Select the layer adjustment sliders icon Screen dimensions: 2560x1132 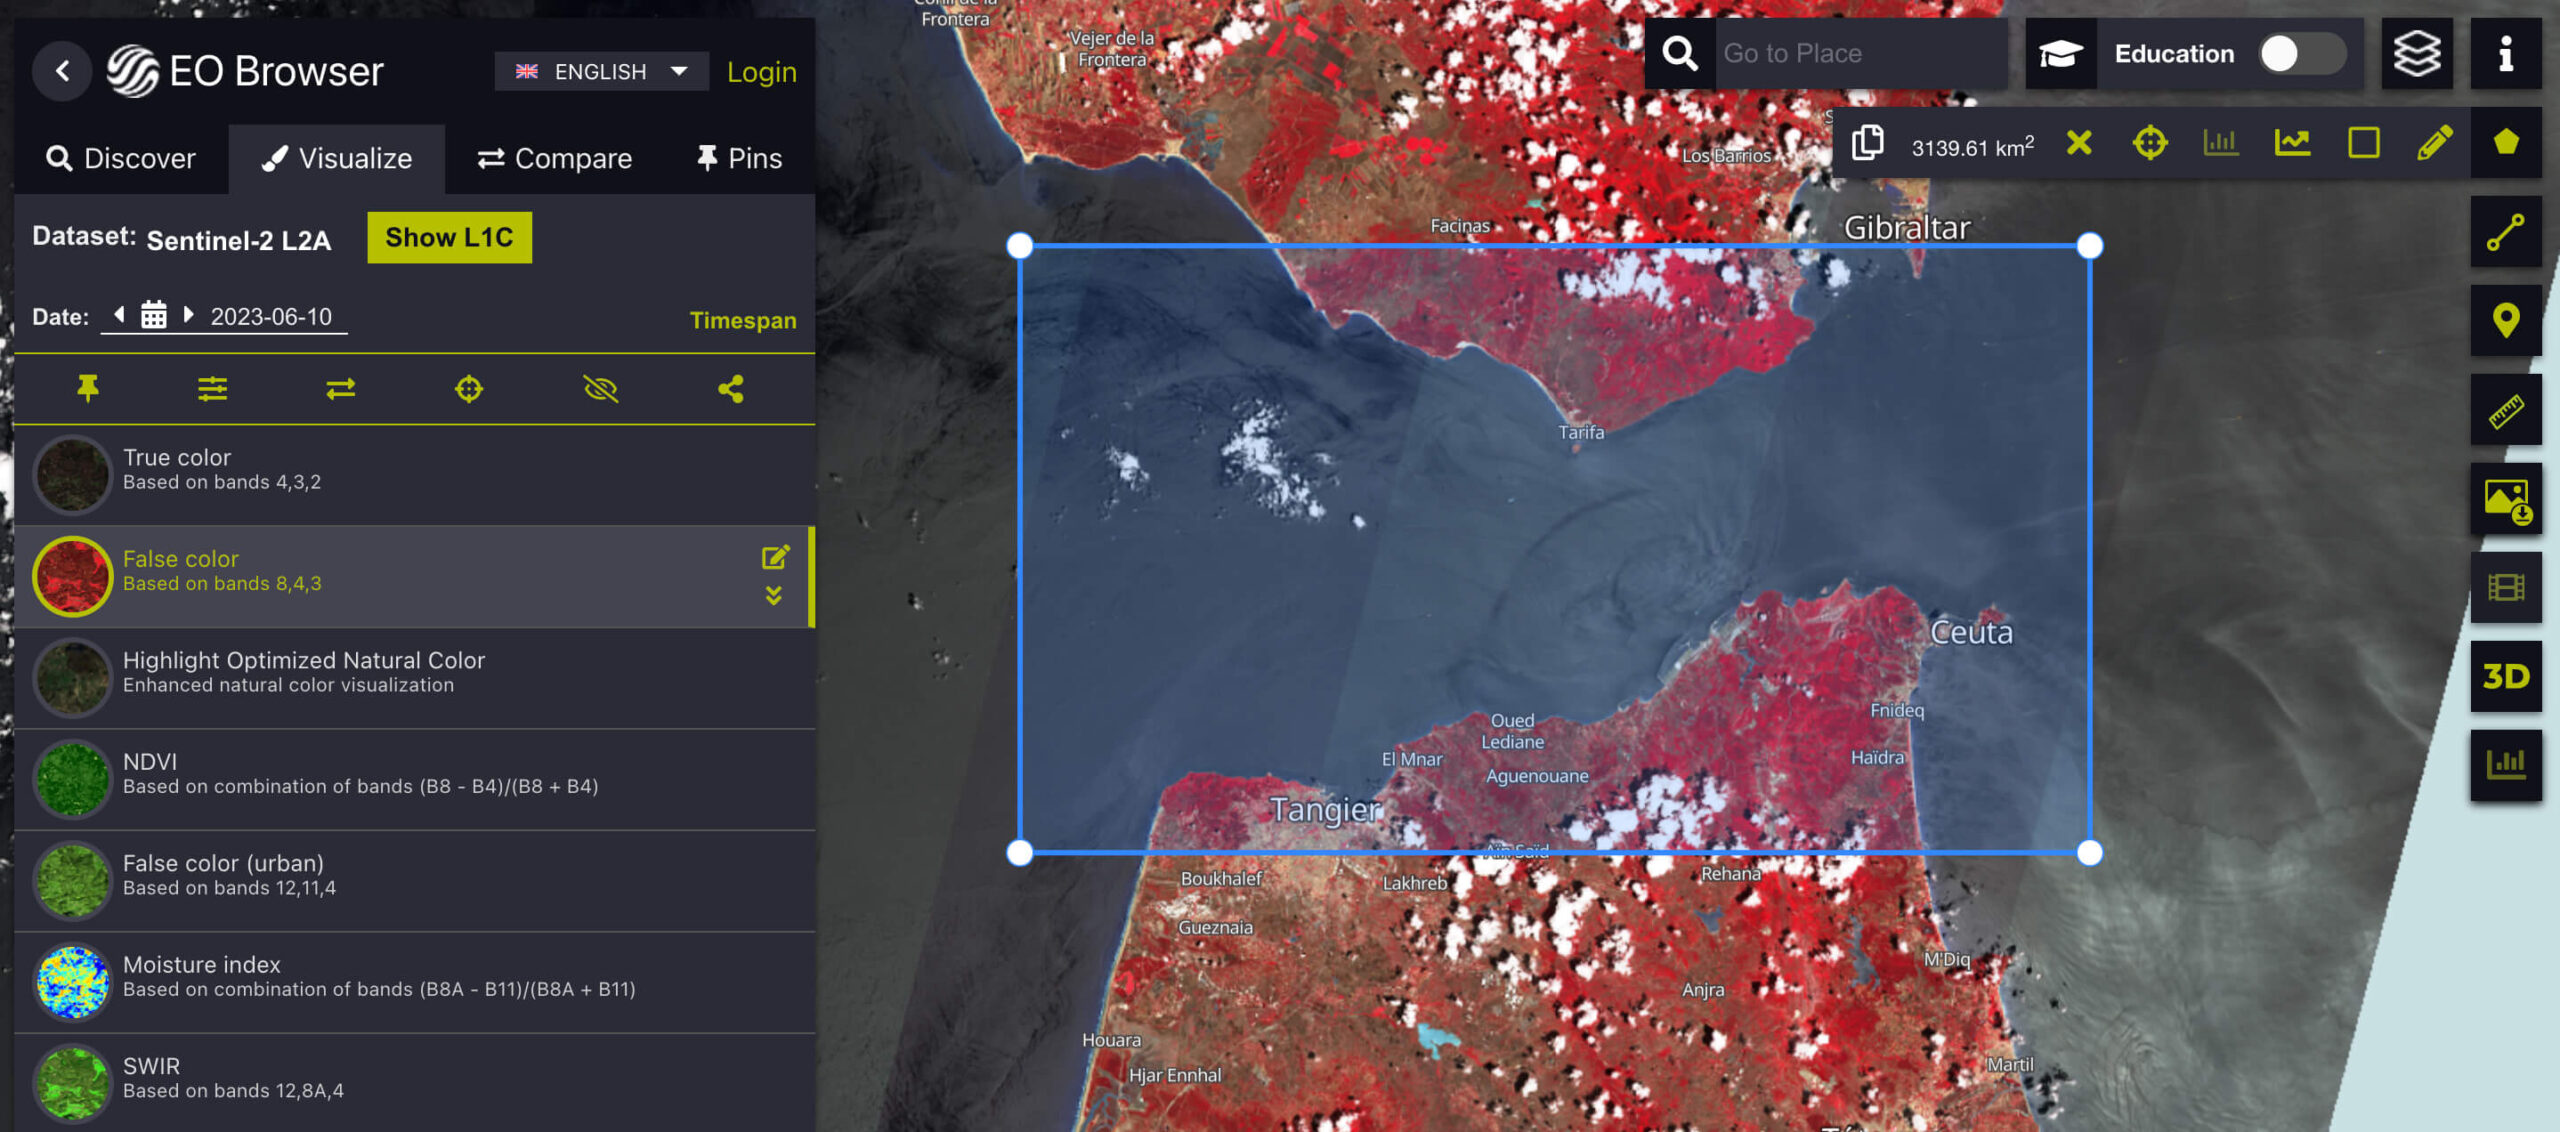click(x=211, y=387)
